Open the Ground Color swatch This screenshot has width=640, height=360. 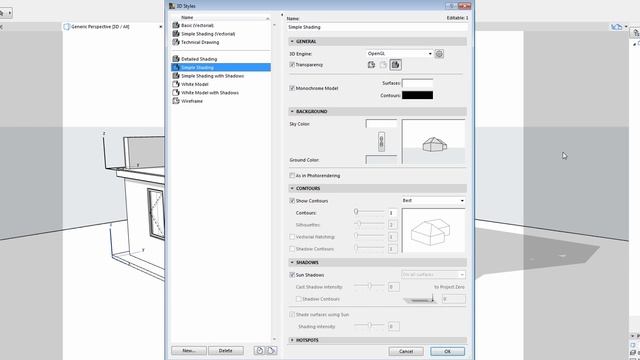click(x=381, y=160)
